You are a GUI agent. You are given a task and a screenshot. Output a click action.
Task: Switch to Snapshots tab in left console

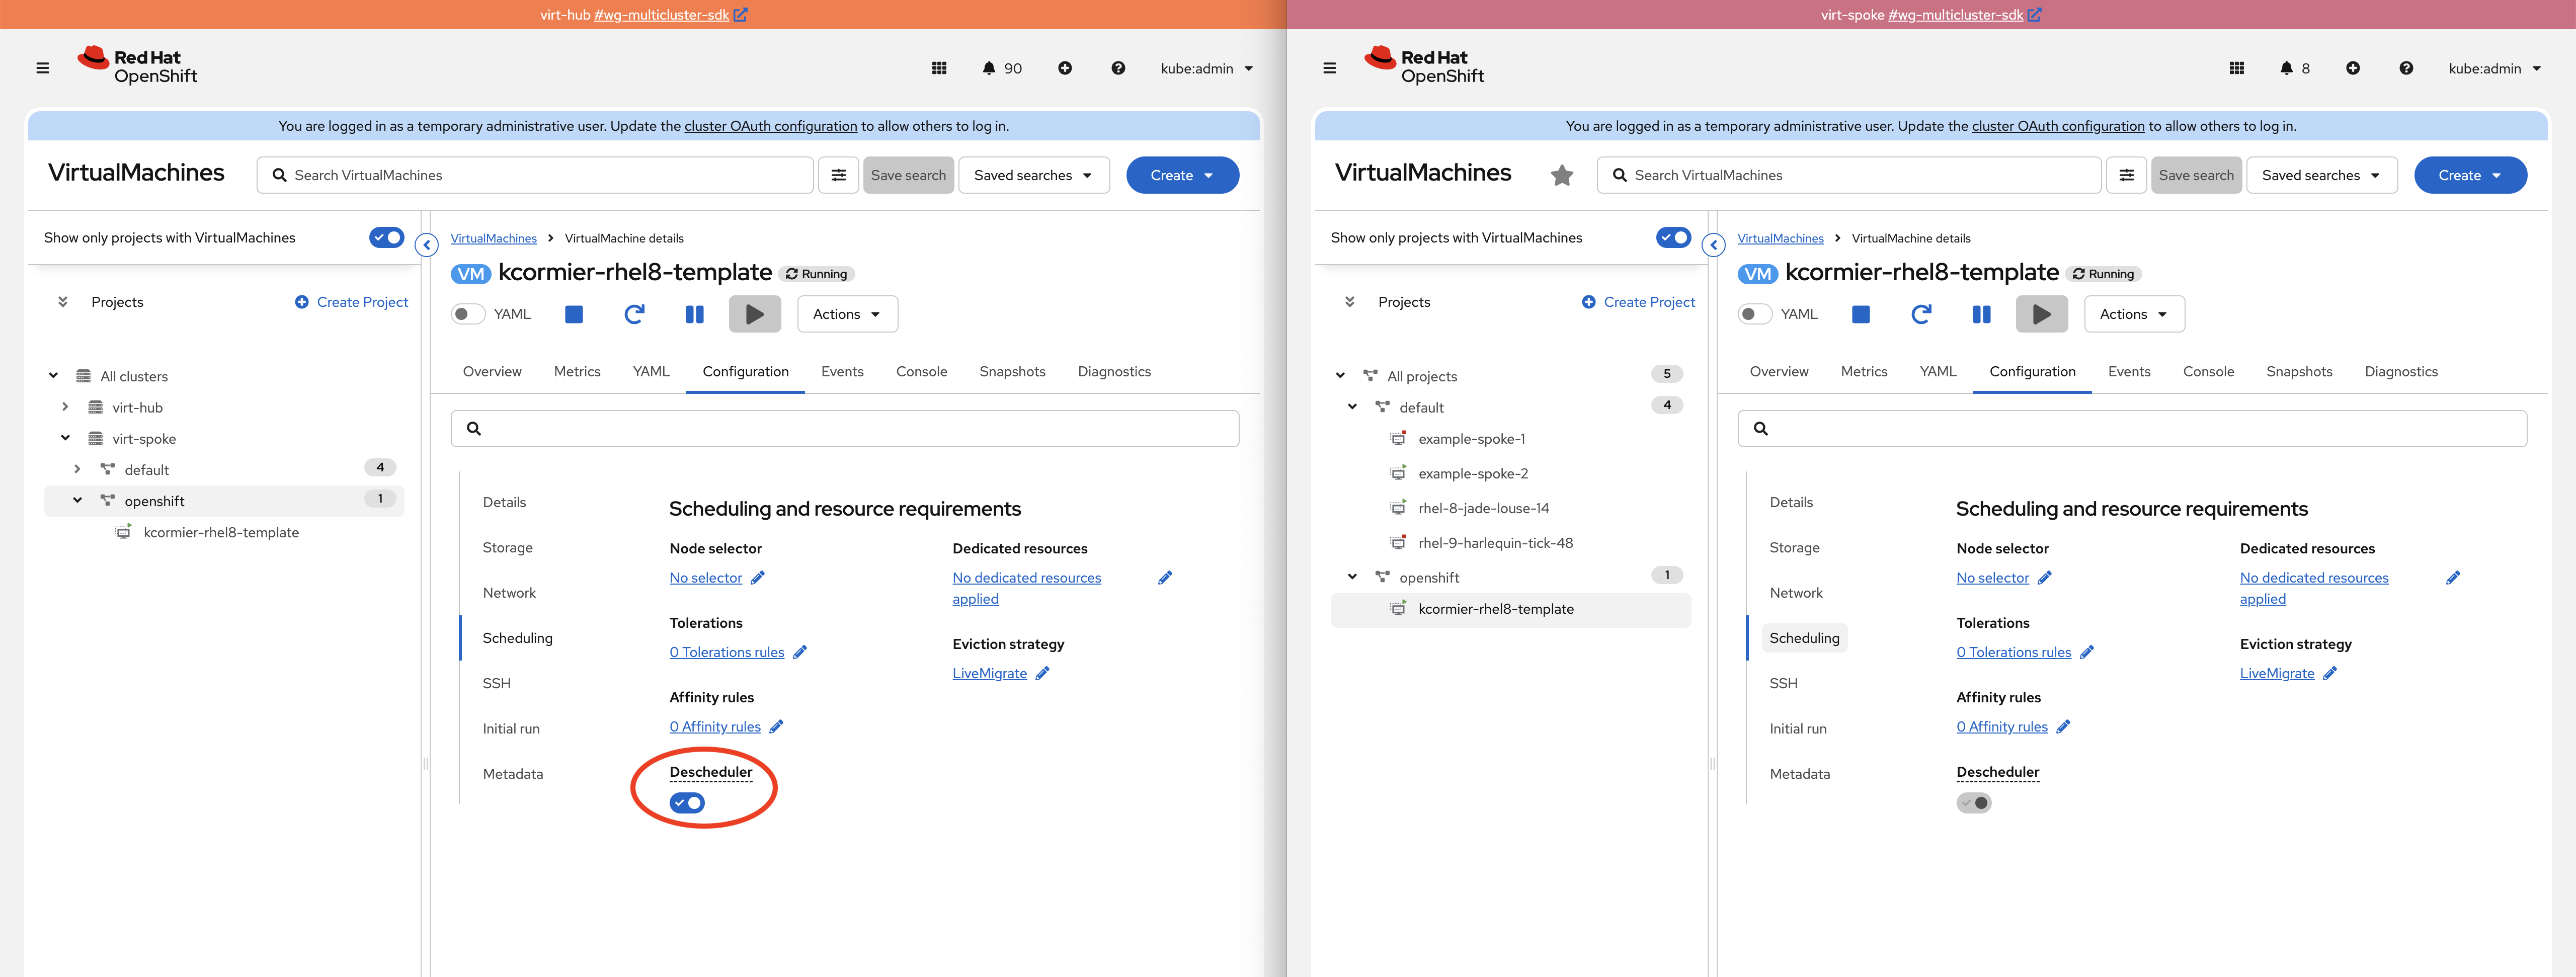click(x=1011, y=371)
